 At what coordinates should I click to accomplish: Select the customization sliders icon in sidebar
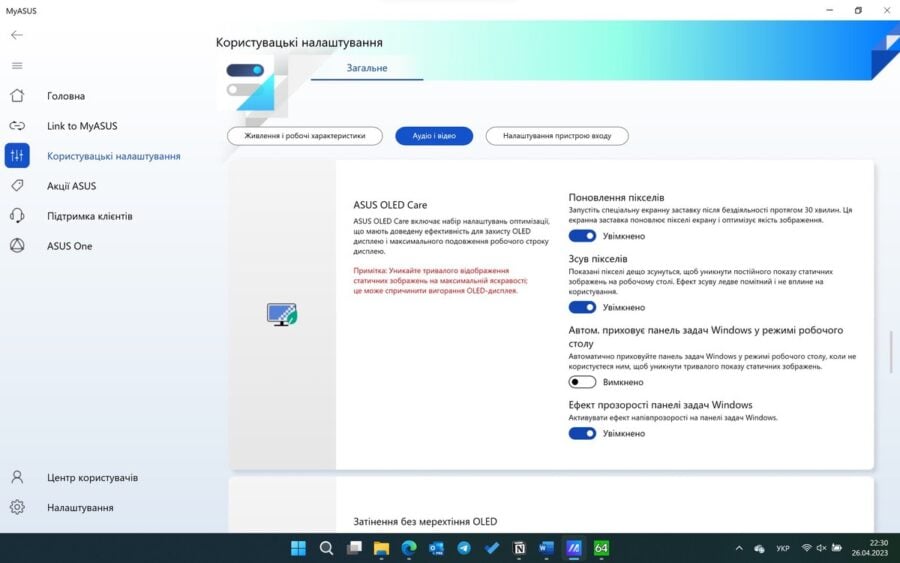17,156
